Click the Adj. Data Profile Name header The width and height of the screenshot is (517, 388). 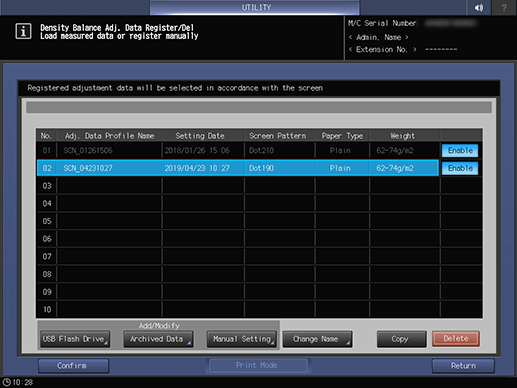pyautogui.click(x=109, y=136)
